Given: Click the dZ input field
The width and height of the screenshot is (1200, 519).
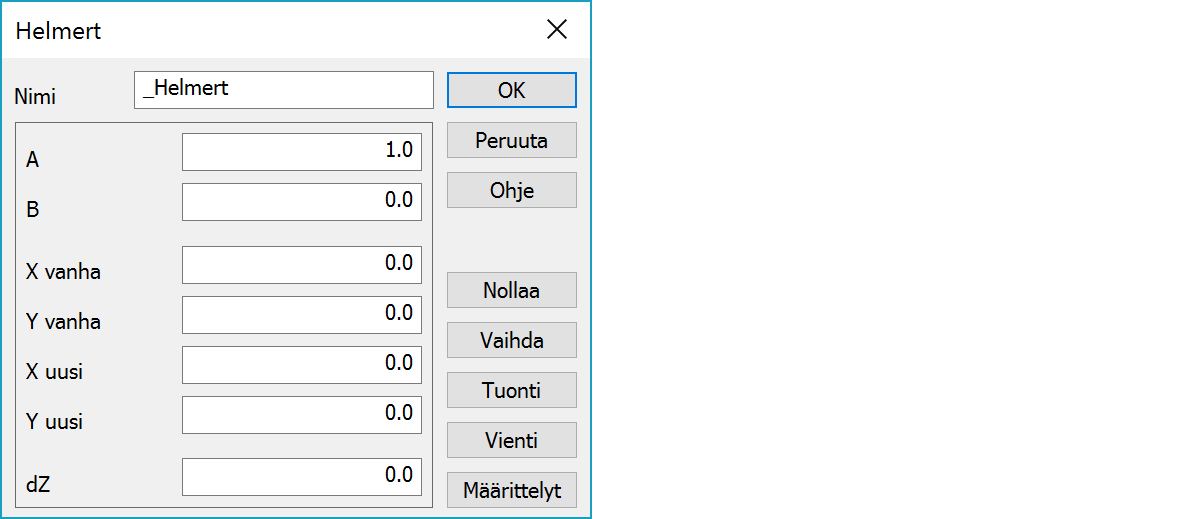Looking at the screenshot, I should point(301,477).
